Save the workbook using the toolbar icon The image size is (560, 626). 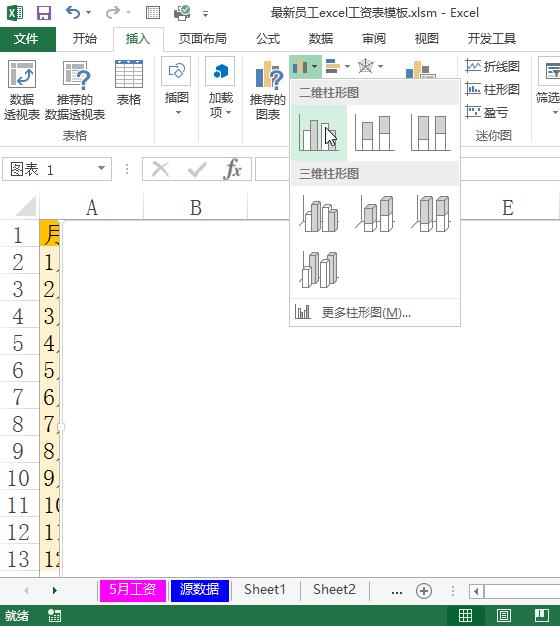[x=44, y=13]
